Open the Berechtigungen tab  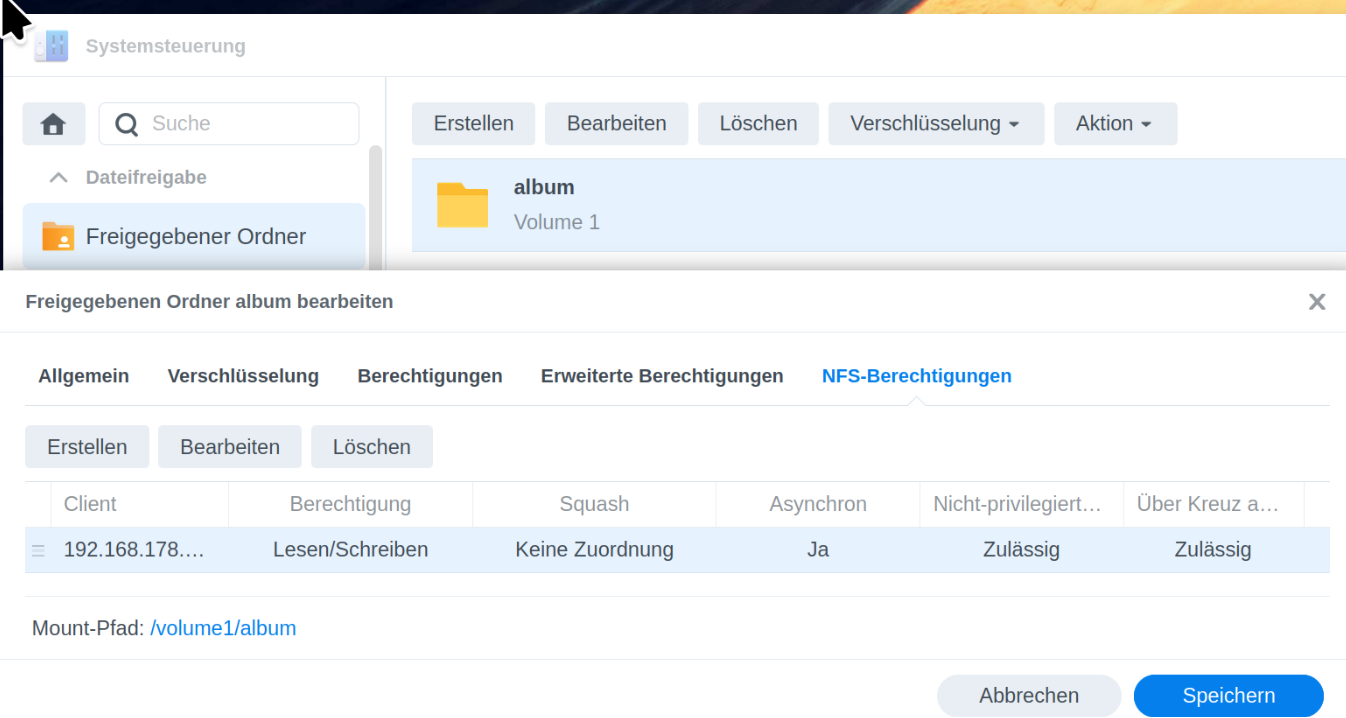click(430, 376)
